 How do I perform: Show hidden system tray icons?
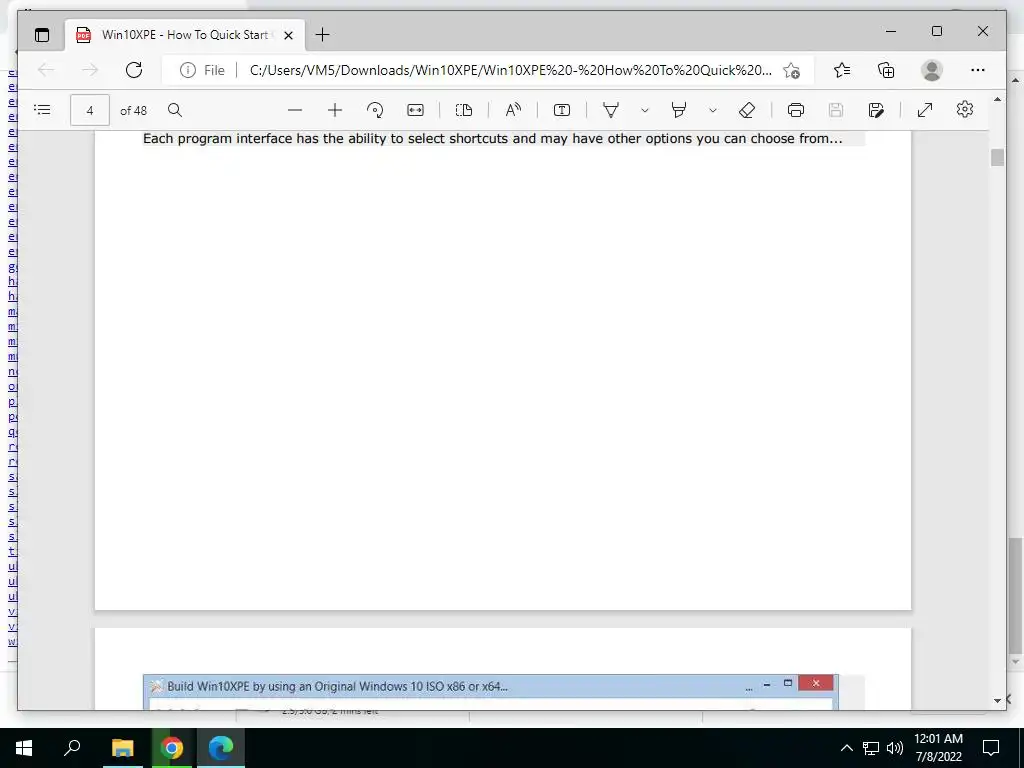point(846,748)
